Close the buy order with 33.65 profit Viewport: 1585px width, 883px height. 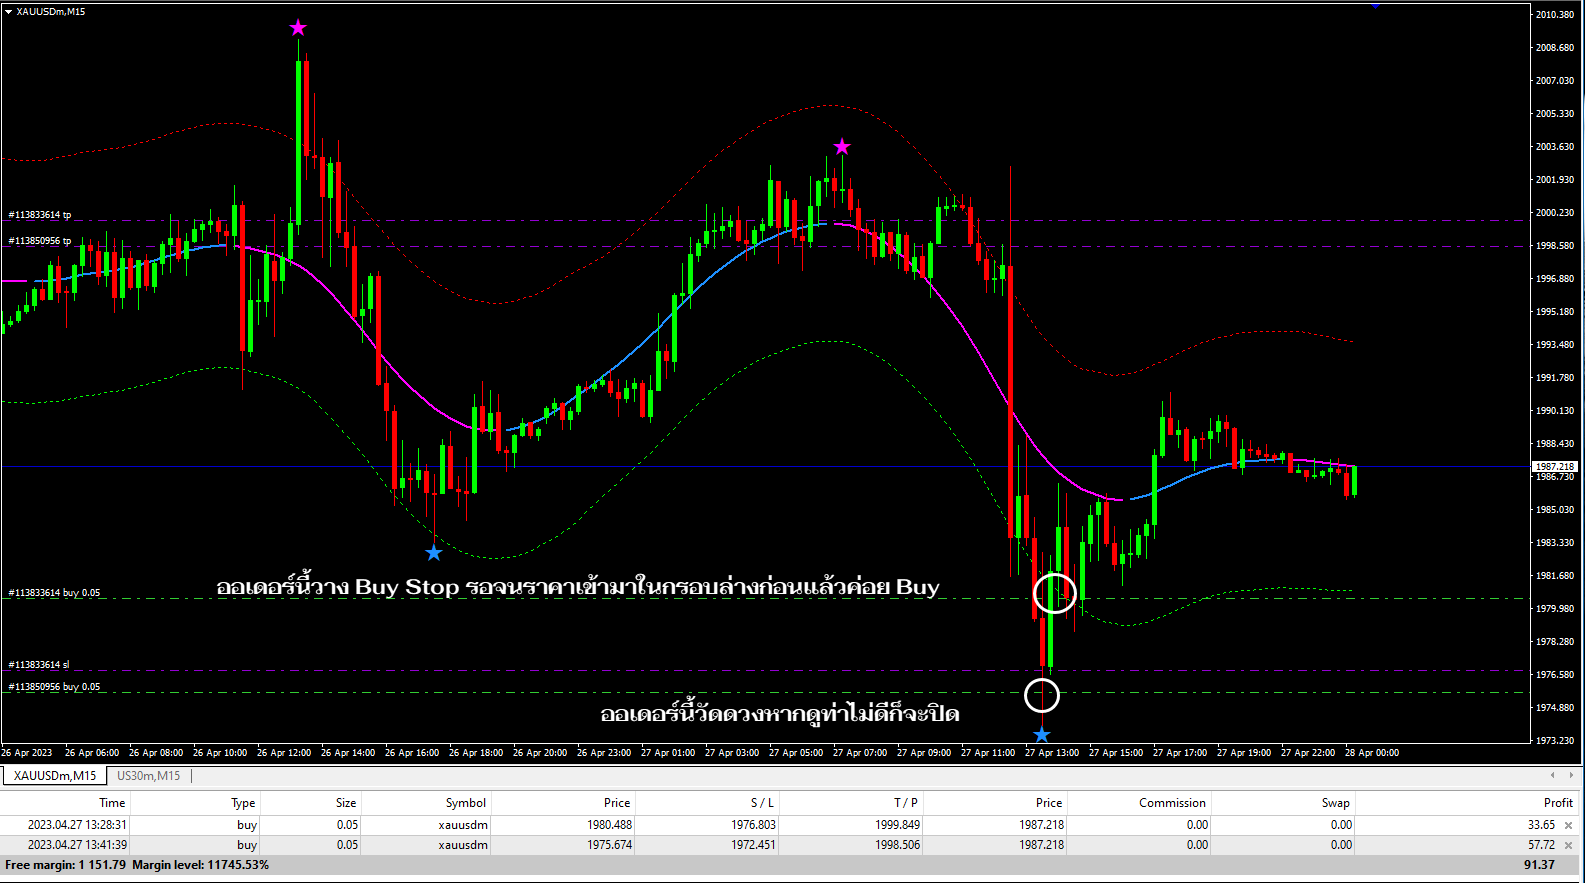(x=1568, y=826)
